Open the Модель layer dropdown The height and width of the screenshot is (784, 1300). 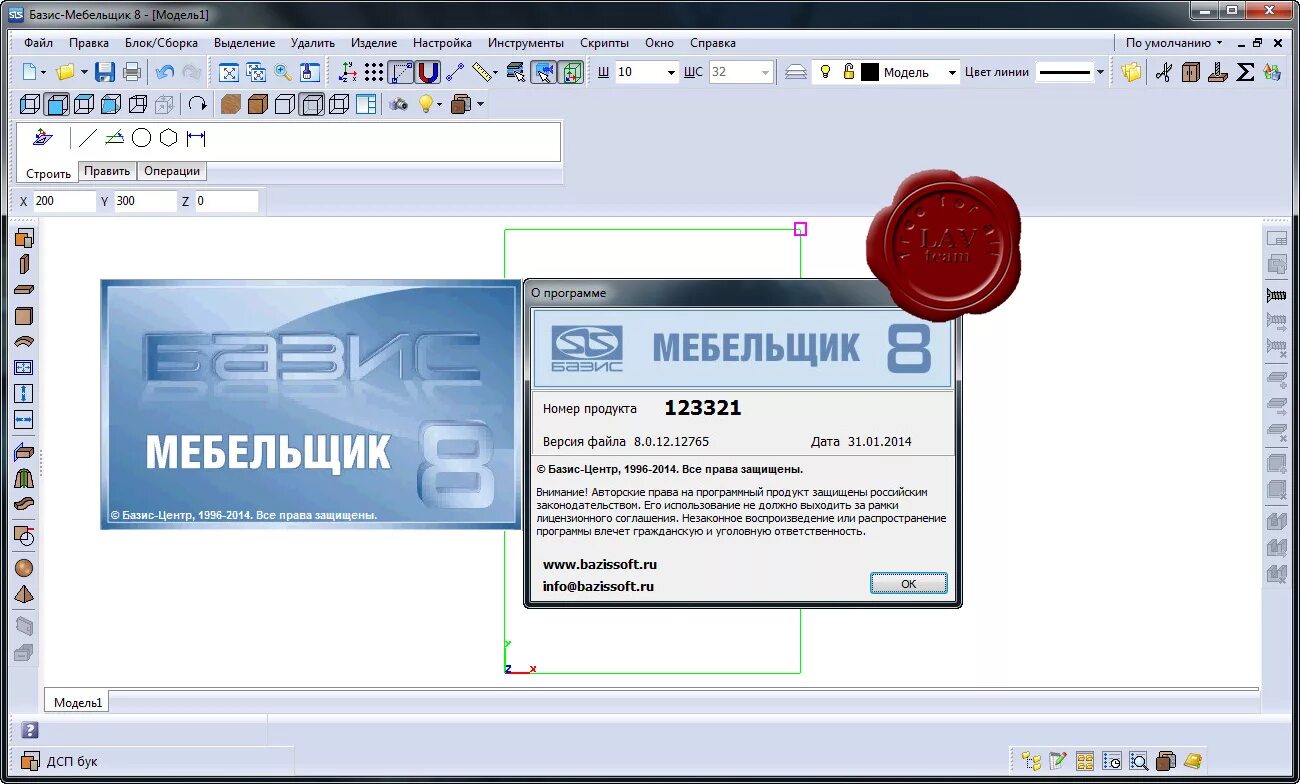point(952,73)
